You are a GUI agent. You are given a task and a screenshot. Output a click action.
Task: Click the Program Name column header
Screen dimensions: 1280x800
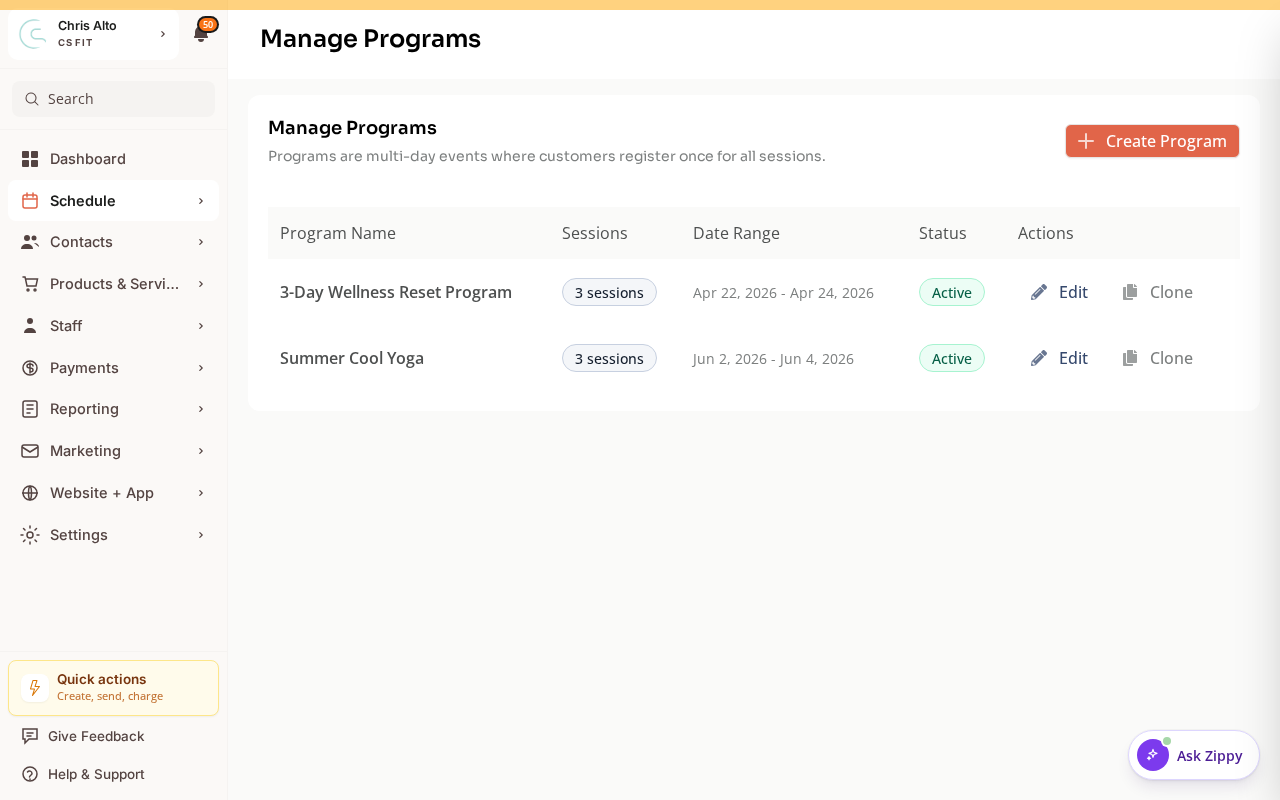tap(338, 233)
